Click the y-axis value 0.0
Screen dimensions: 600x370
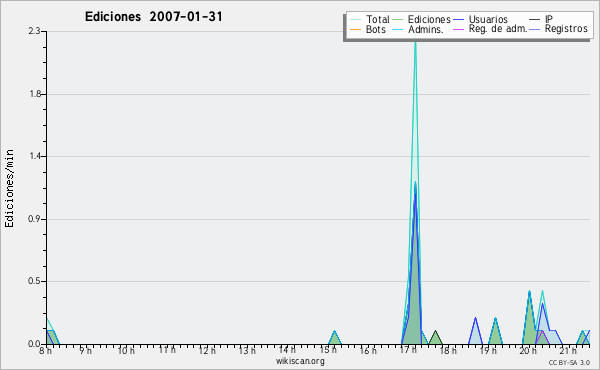pyautogui.click(x=34, y=344)
